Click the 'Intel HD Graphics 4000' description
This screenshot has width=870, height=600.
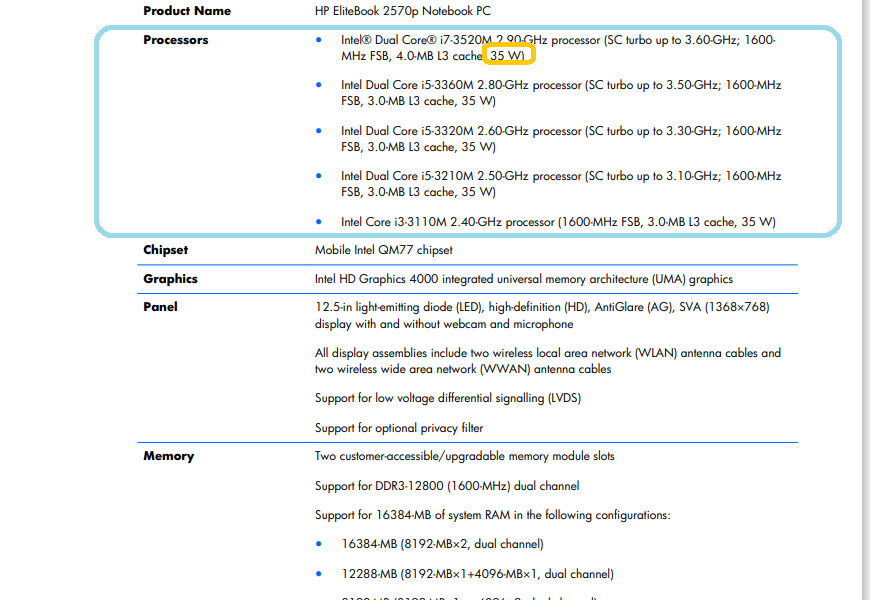tap(524, 279)
